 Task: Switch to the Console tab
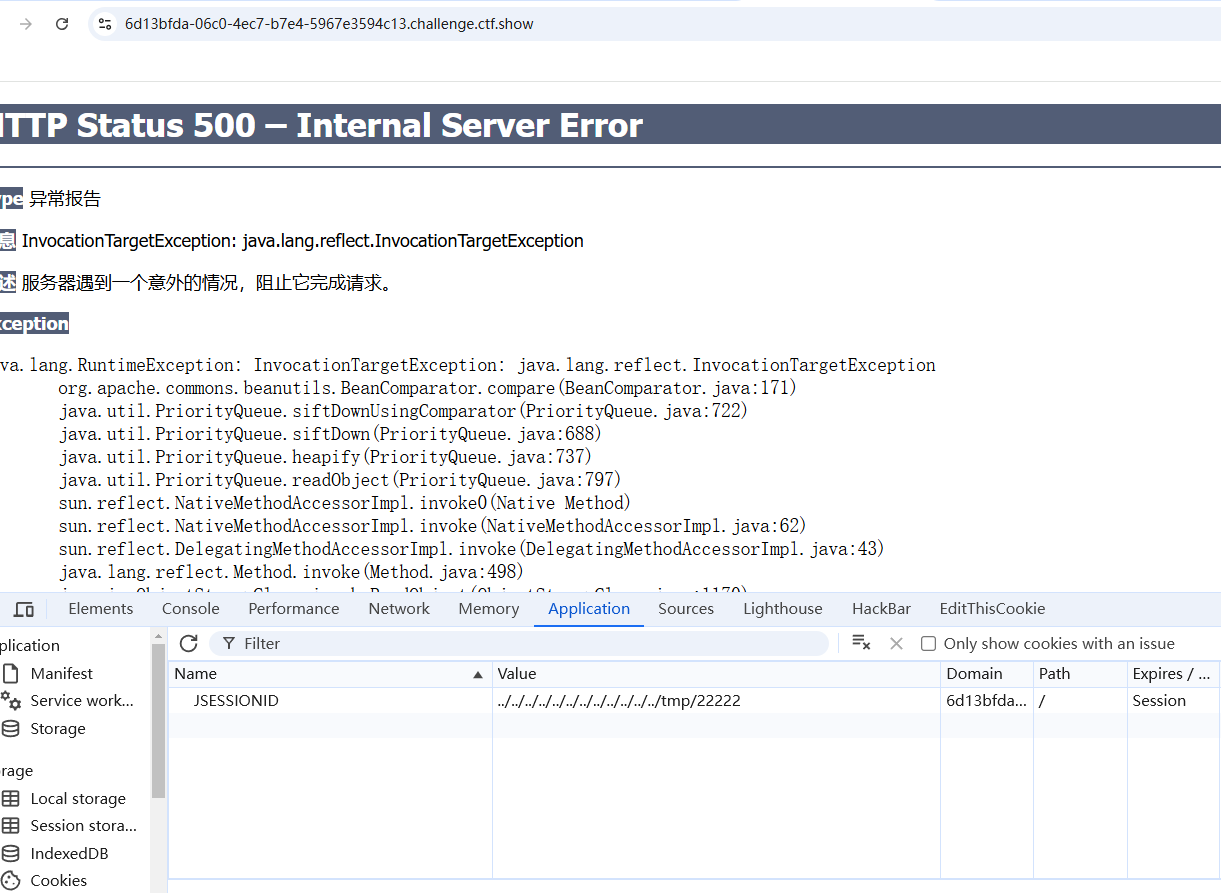pos(190,609)
